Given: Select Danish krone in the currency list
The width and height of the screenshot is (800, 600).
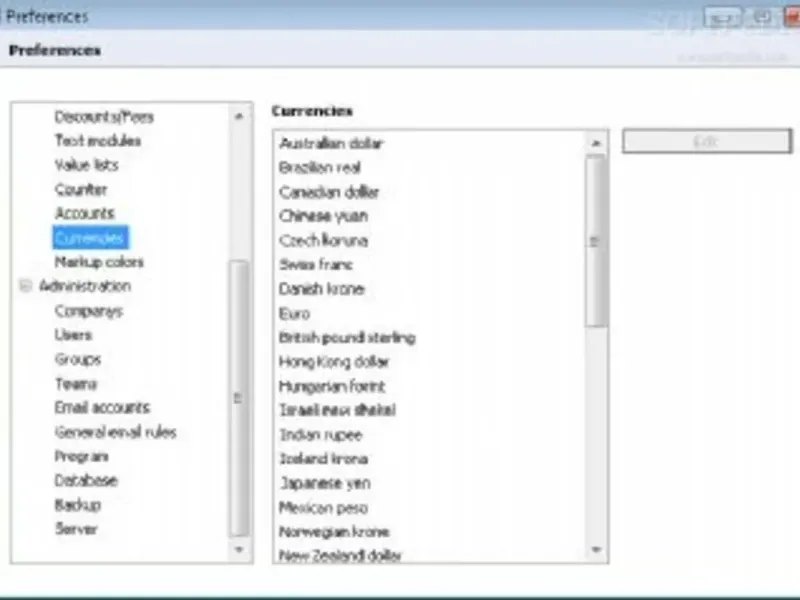Looking at the screenshot, I should tap(322, 289).
